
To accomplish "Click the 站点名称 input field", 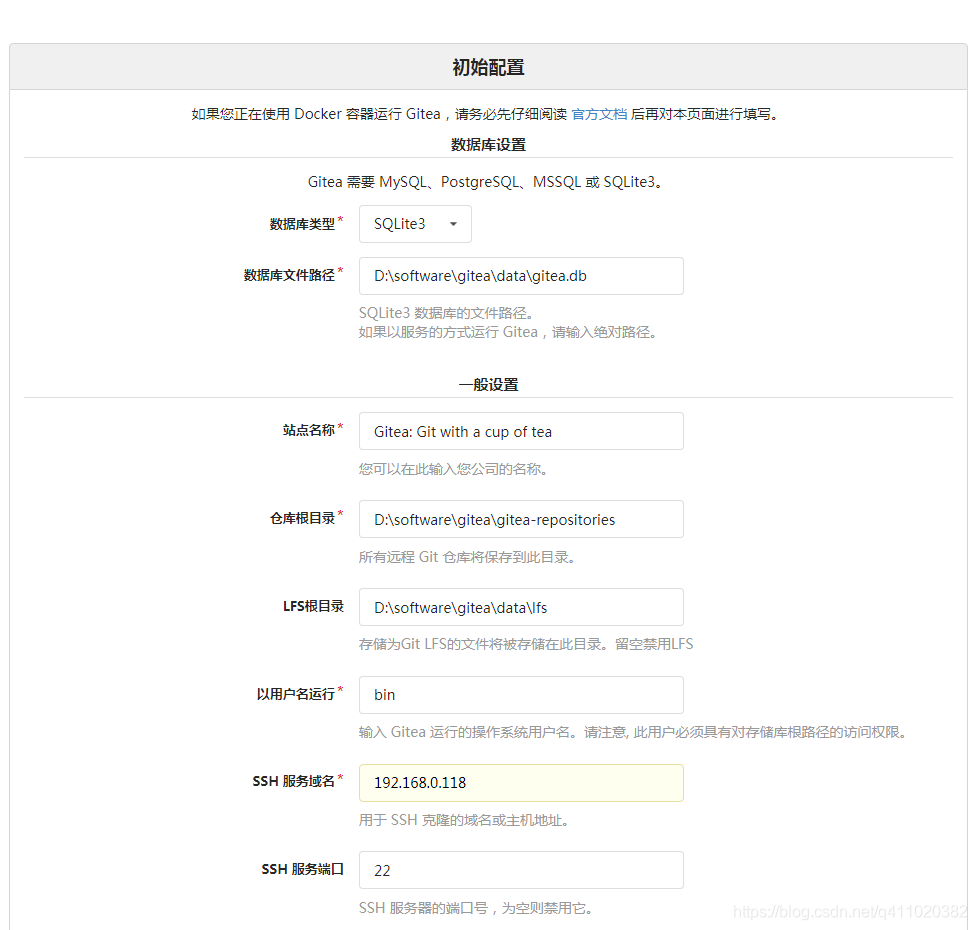I will pyautogui.click(x=521, y=431).
